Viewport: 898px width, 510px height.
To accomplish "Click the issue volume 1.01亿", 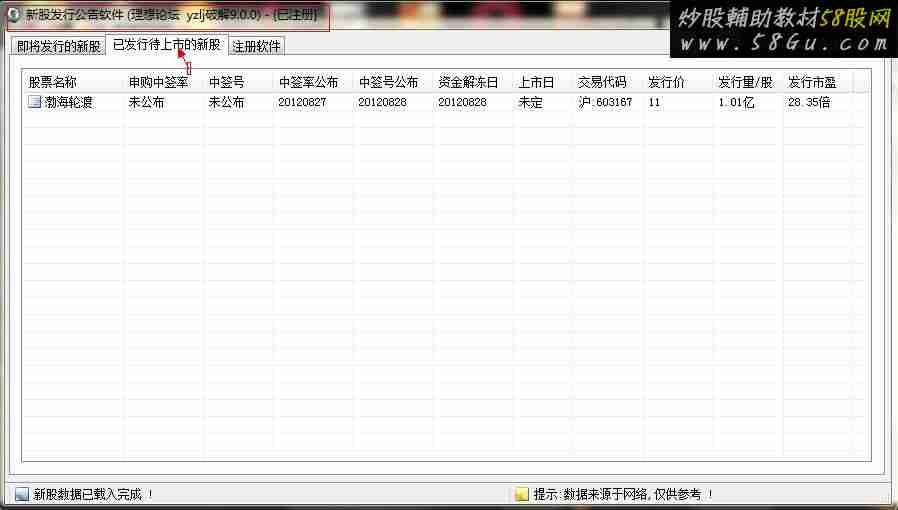I will pos(736,102).
